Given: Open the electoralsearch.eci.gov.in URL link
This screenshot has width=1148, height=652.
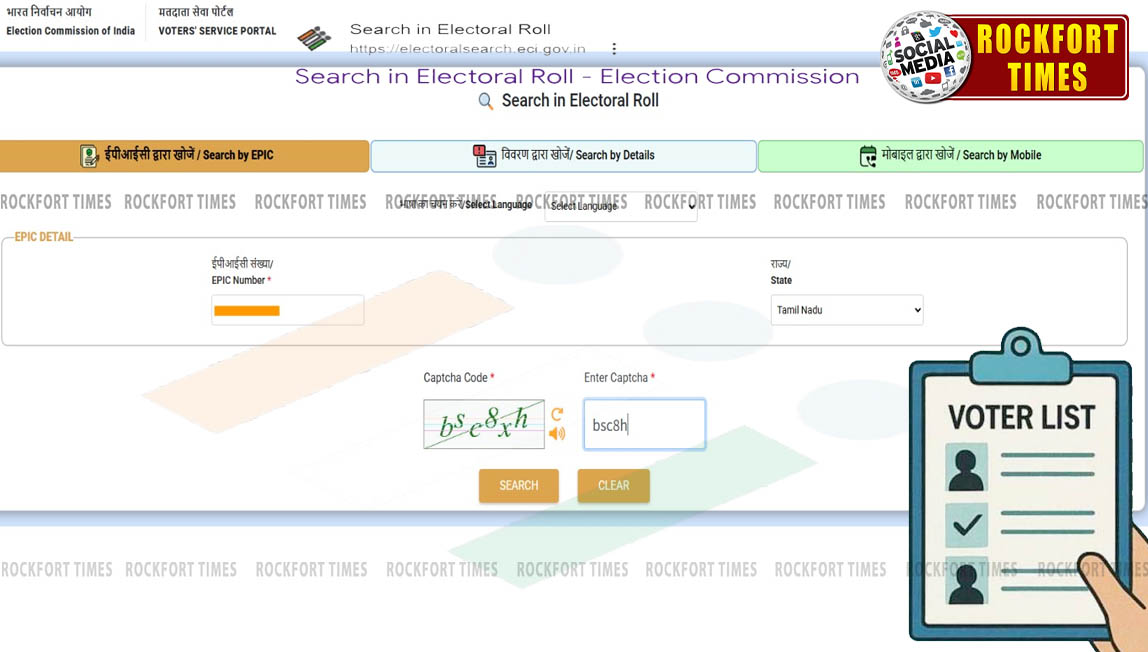Looking at the screenshot, I should click(x=467, y=49).
